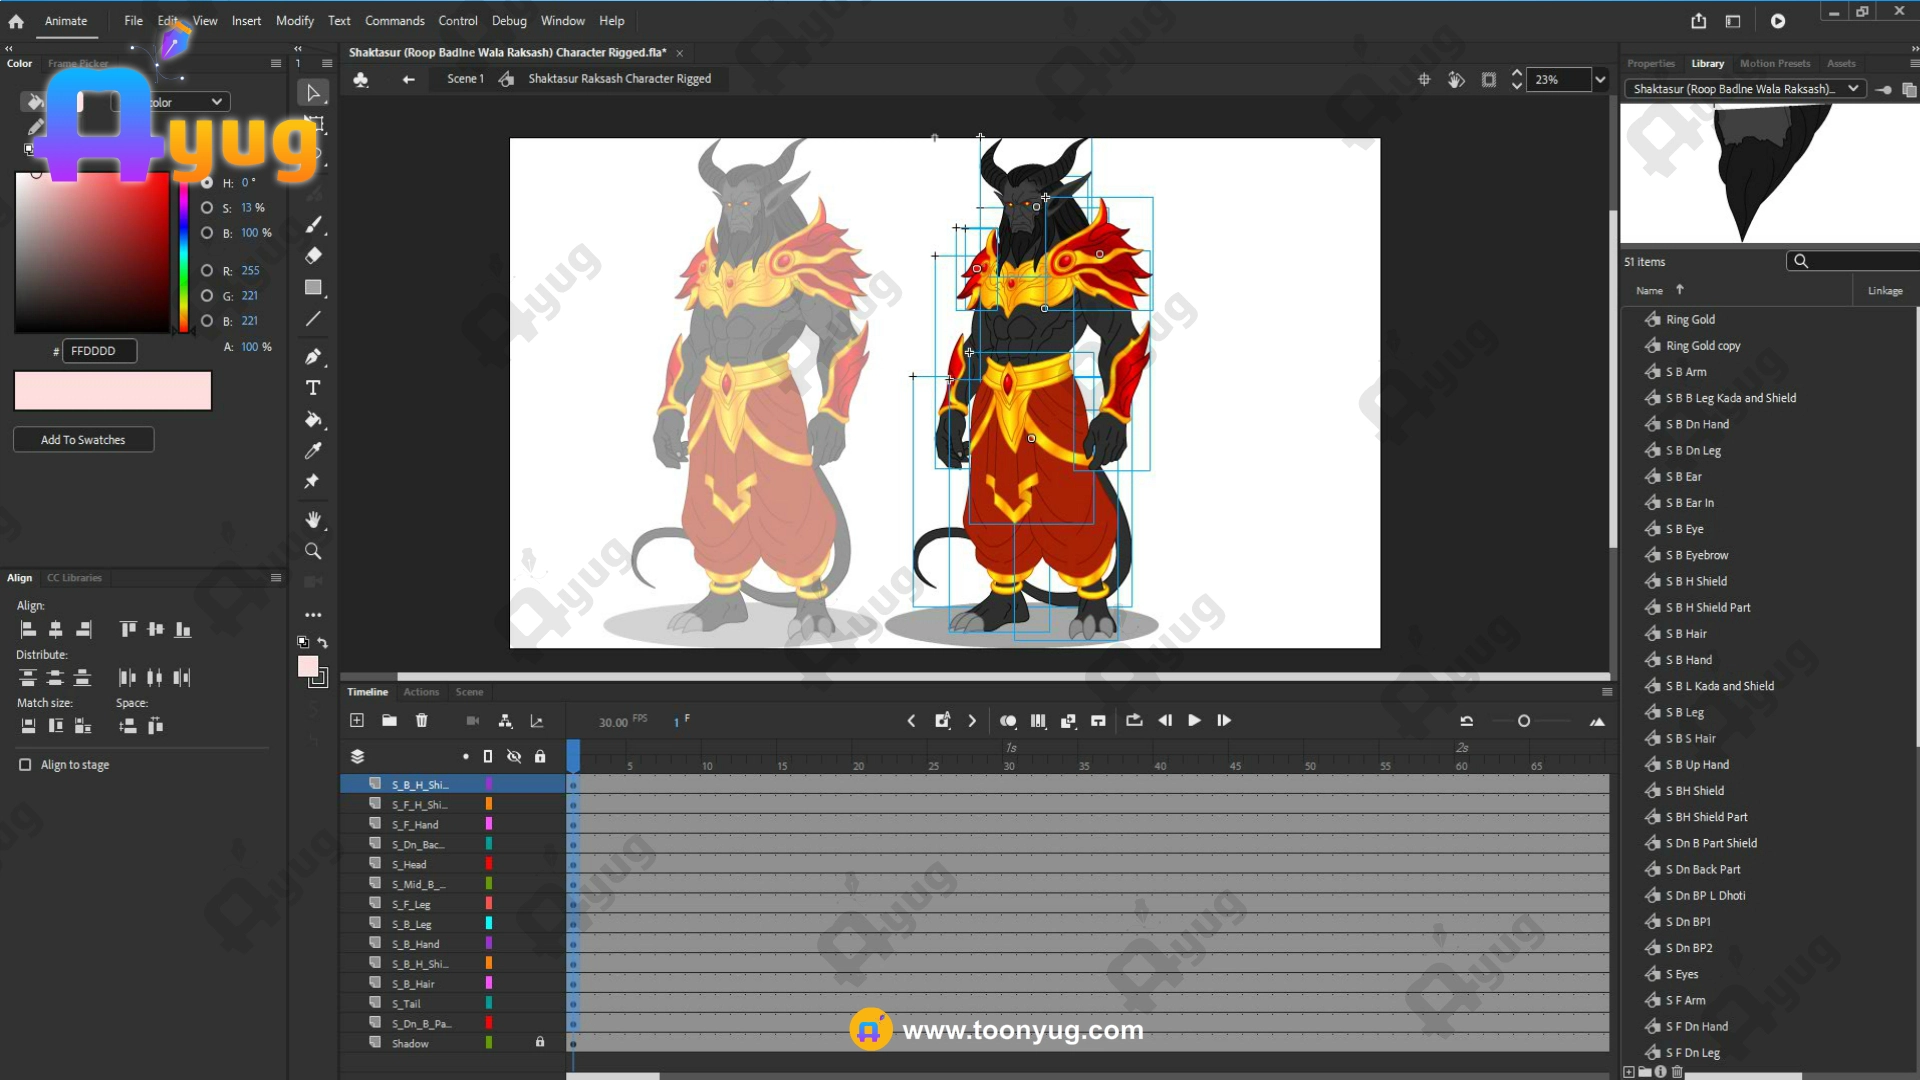The image size is (1920, 1080).
Task: Enable Align to stage checkbox
Action: pos(25,765)
